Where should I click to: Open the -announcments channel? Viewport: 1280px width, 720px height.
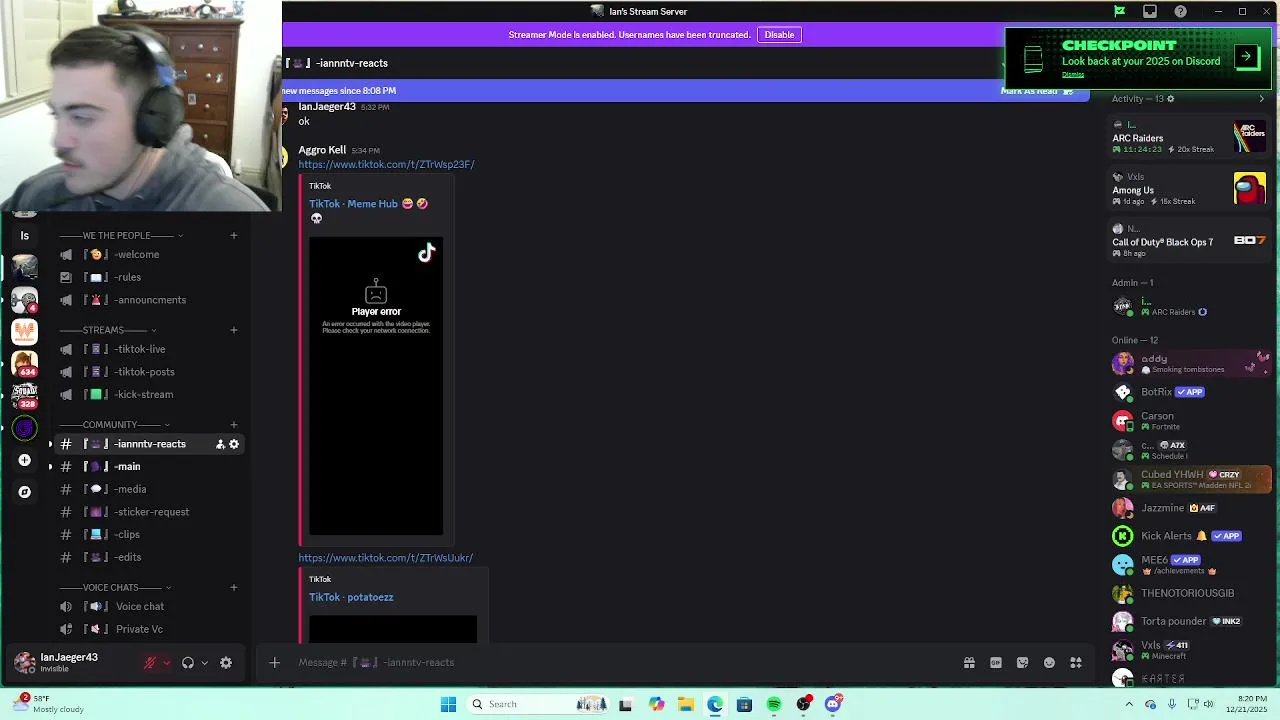click(x=148, y=300)
